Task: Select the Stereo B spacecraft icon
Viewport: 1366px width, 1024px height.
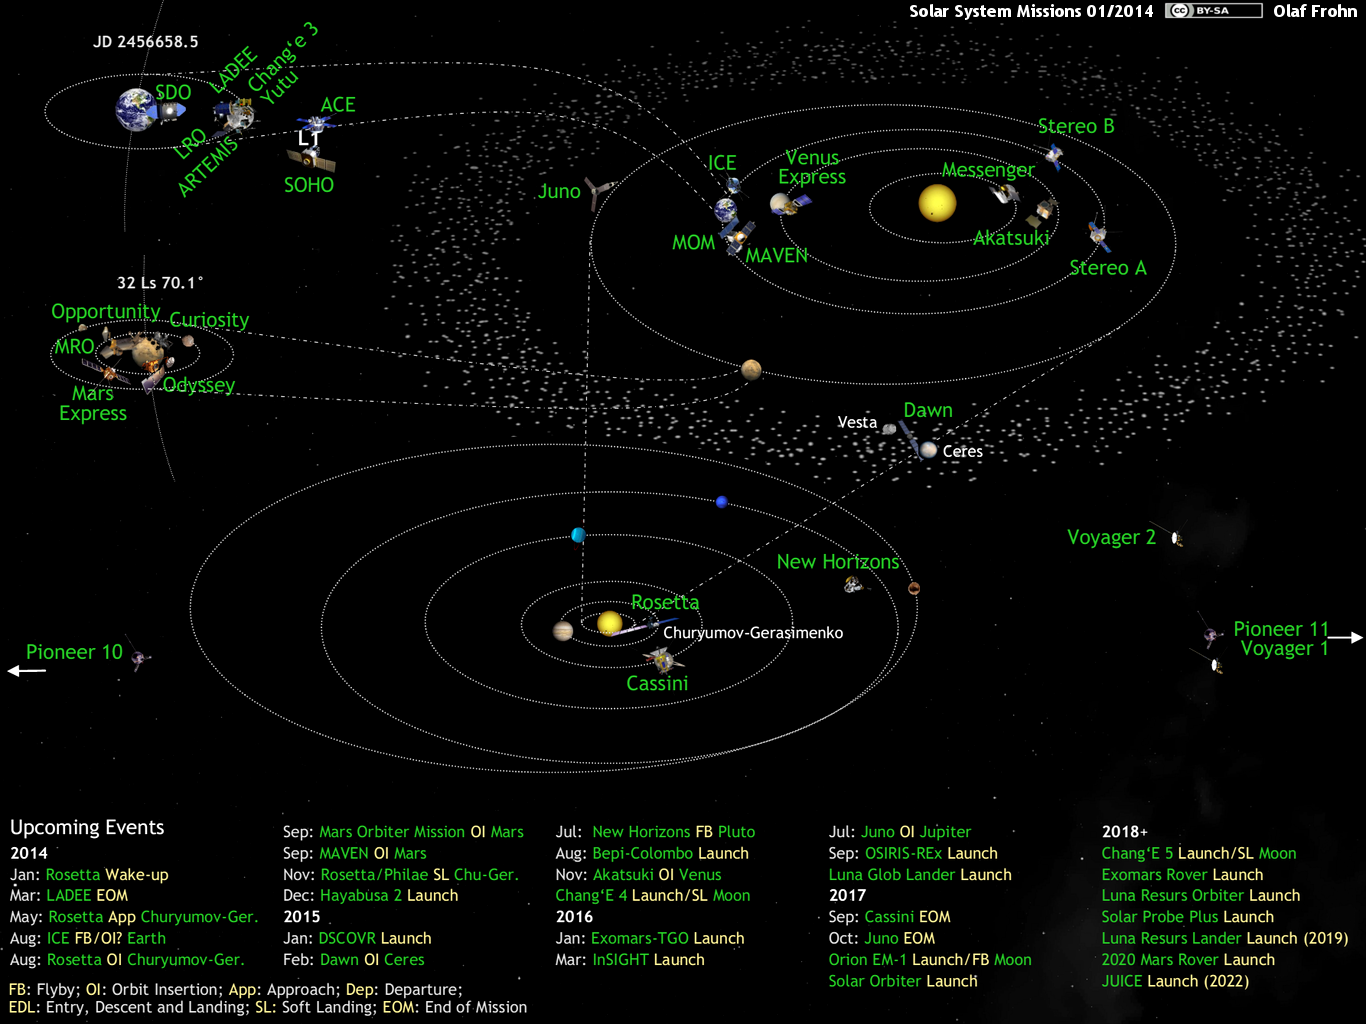Action: pos(1053,155)
